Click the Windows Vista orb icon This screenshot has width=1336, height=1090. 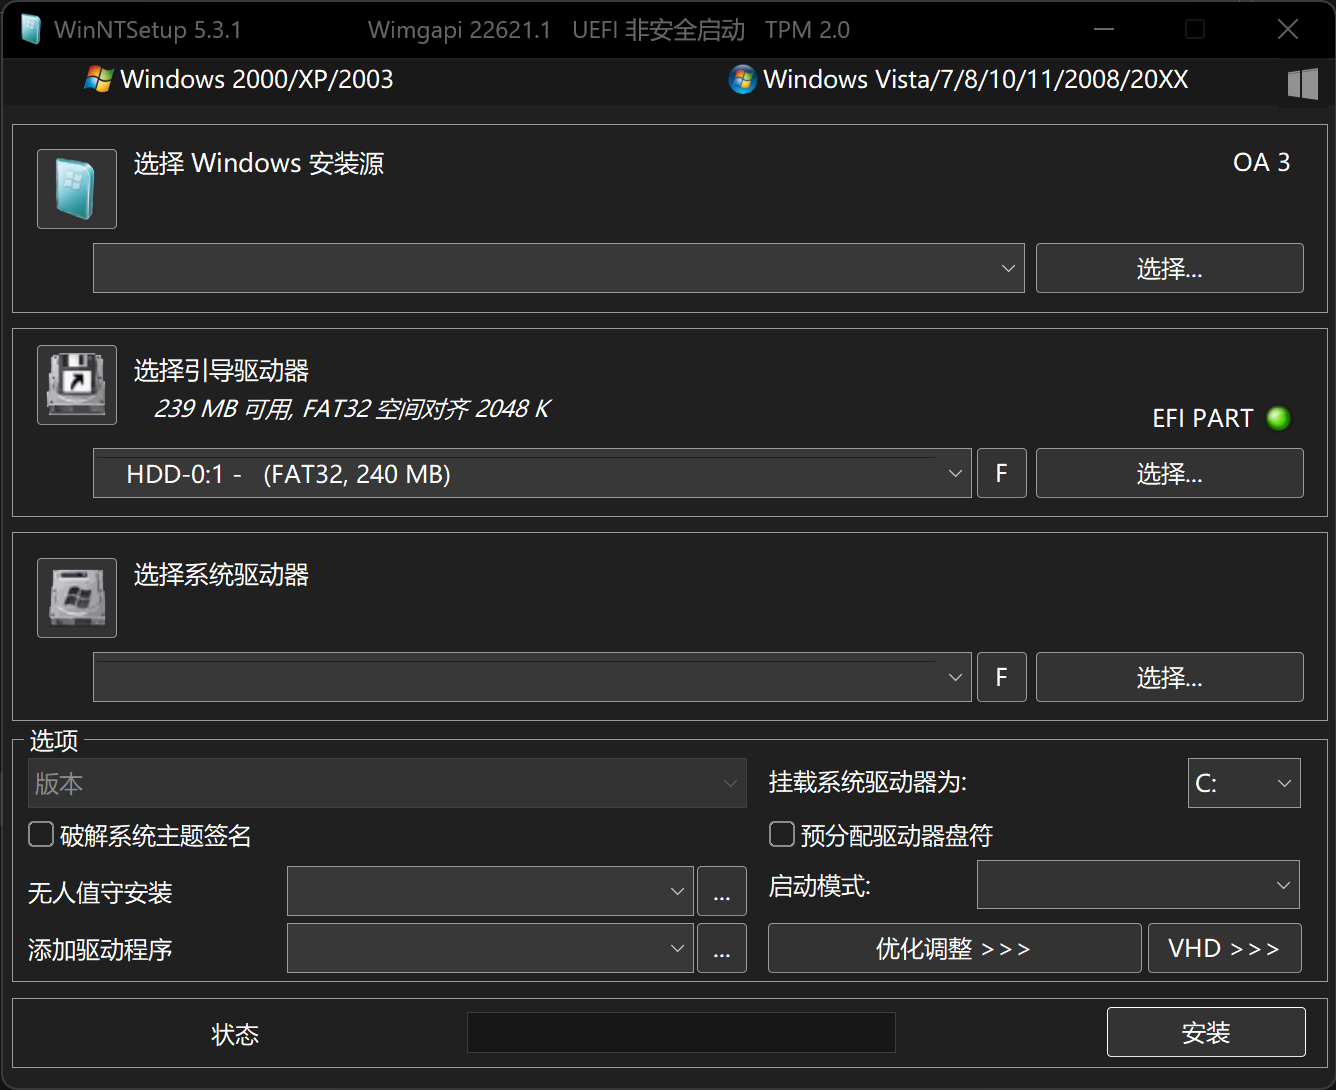(742, 79)
